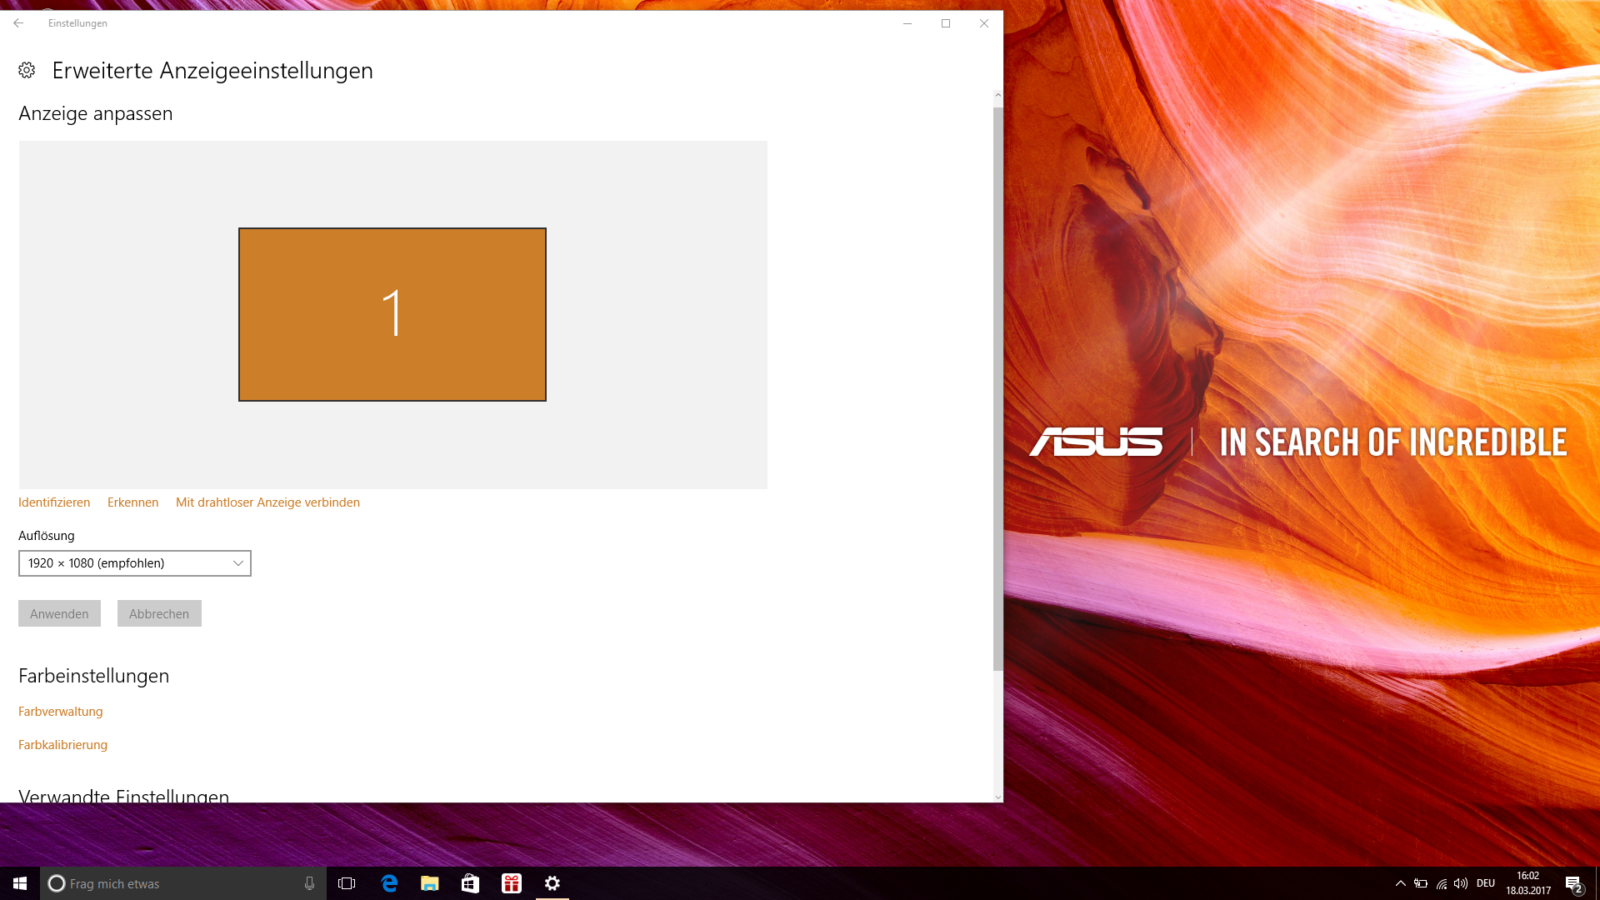Select the orange display 1 monitor rectangle
The image size is (1600, 900).
pos(392,314)
